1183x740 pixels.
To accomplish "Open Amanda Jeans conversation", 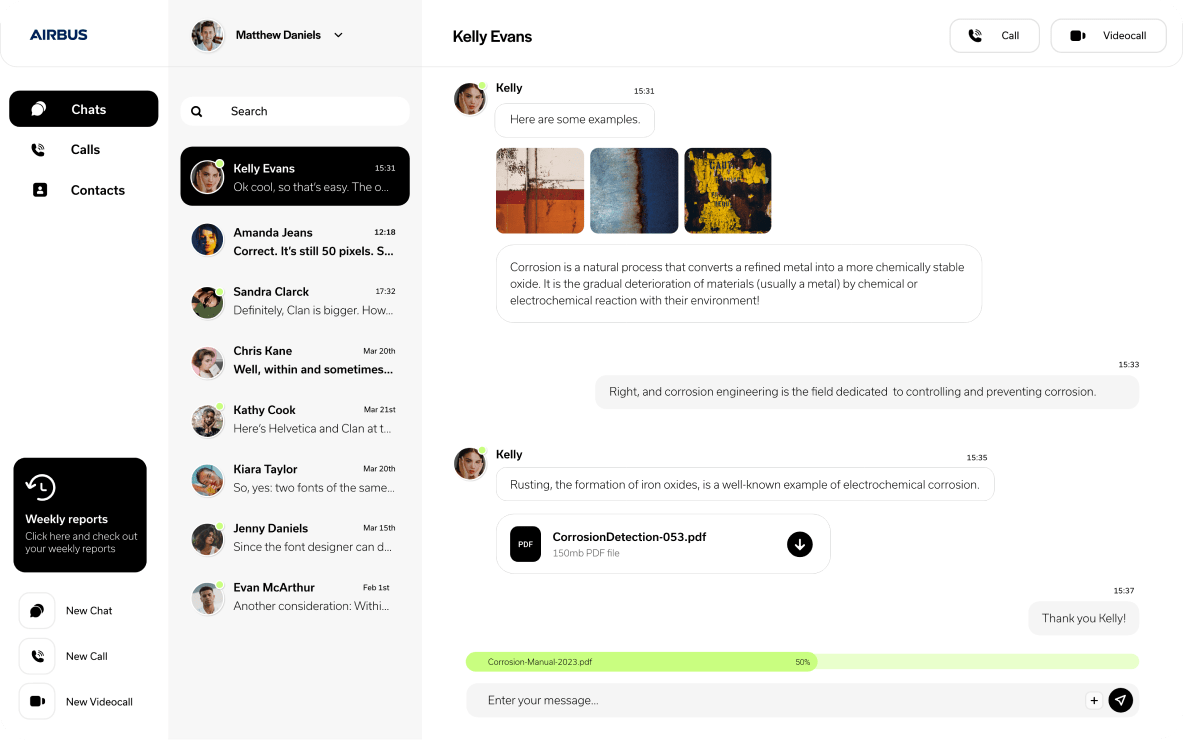I will click(x=295, y=241).
